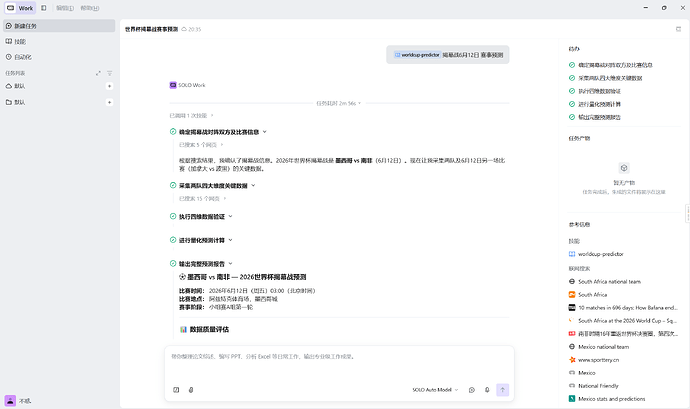Click the 执行四维数据验证 todo item
The height and width of the screenshot is (409, 690).
tap(595, 91)
